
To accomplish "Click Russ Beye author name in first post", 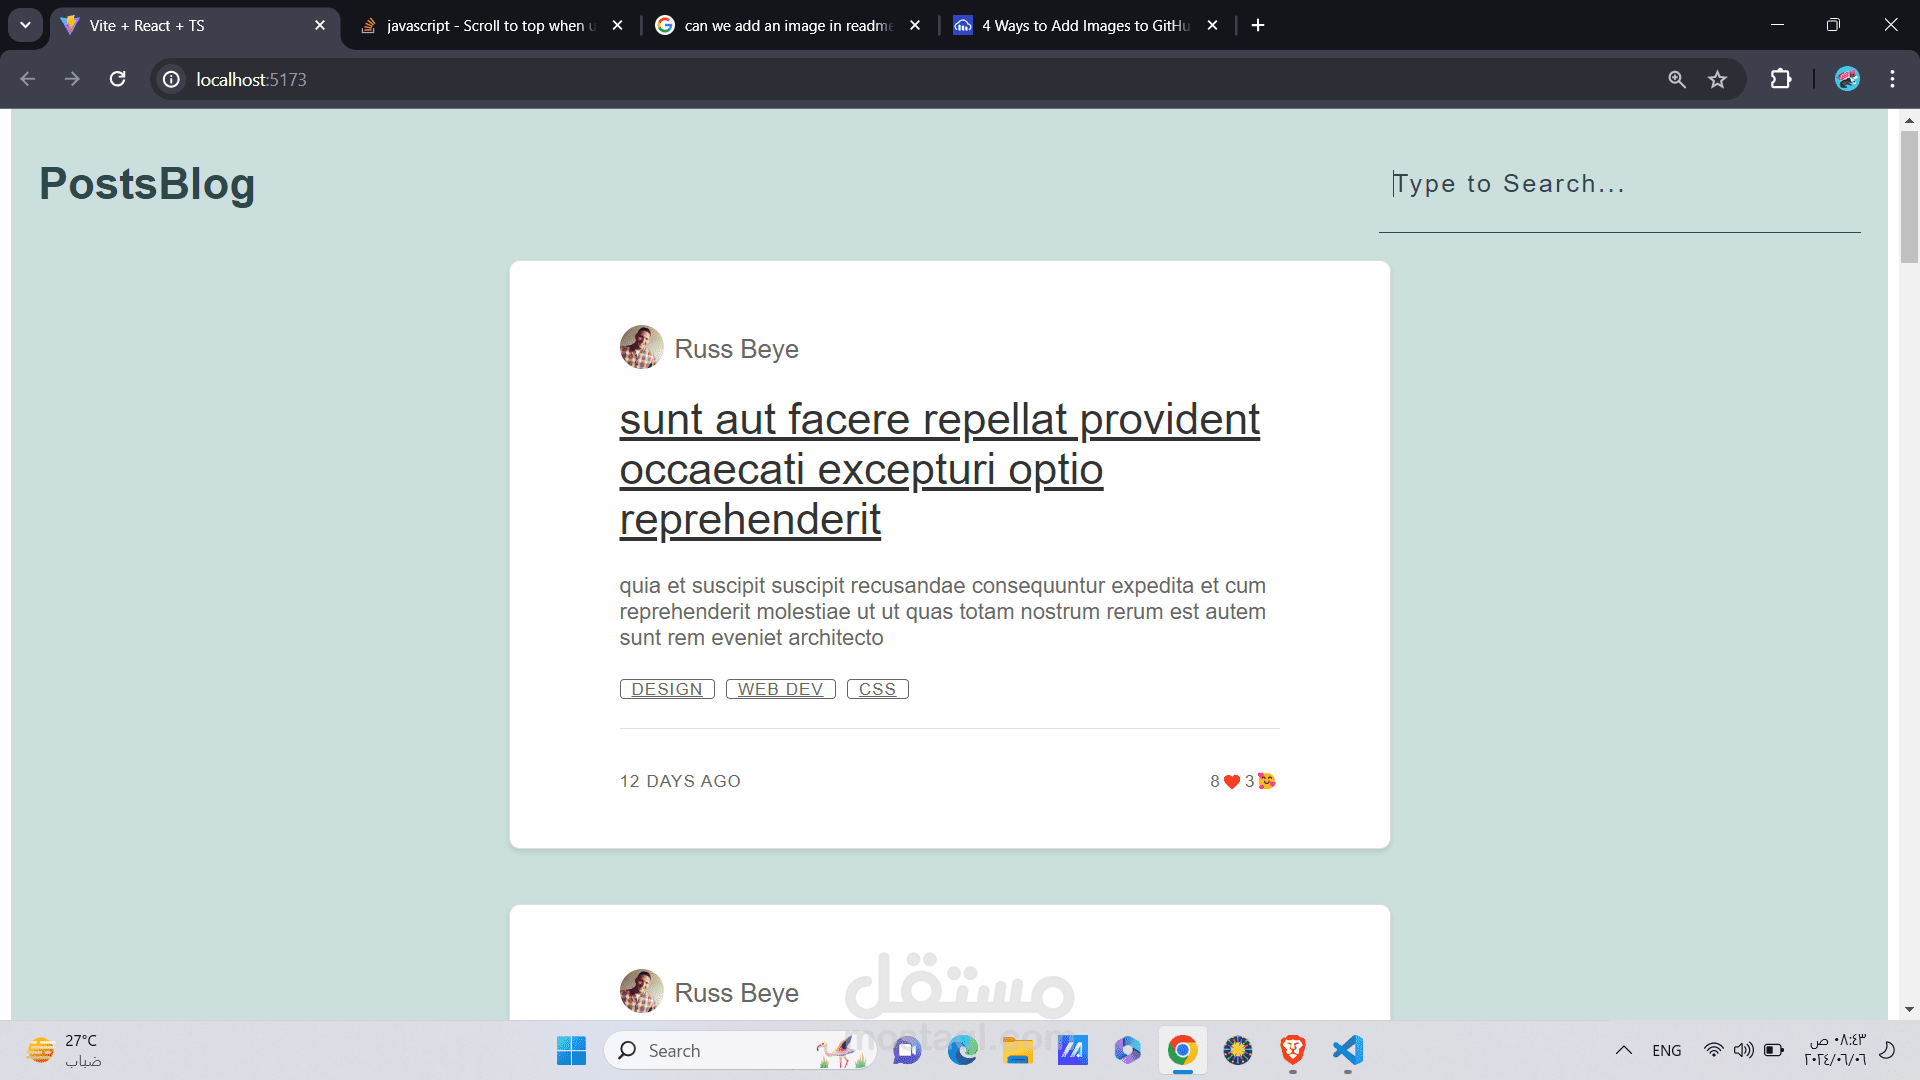I will [x=736, y=349].
